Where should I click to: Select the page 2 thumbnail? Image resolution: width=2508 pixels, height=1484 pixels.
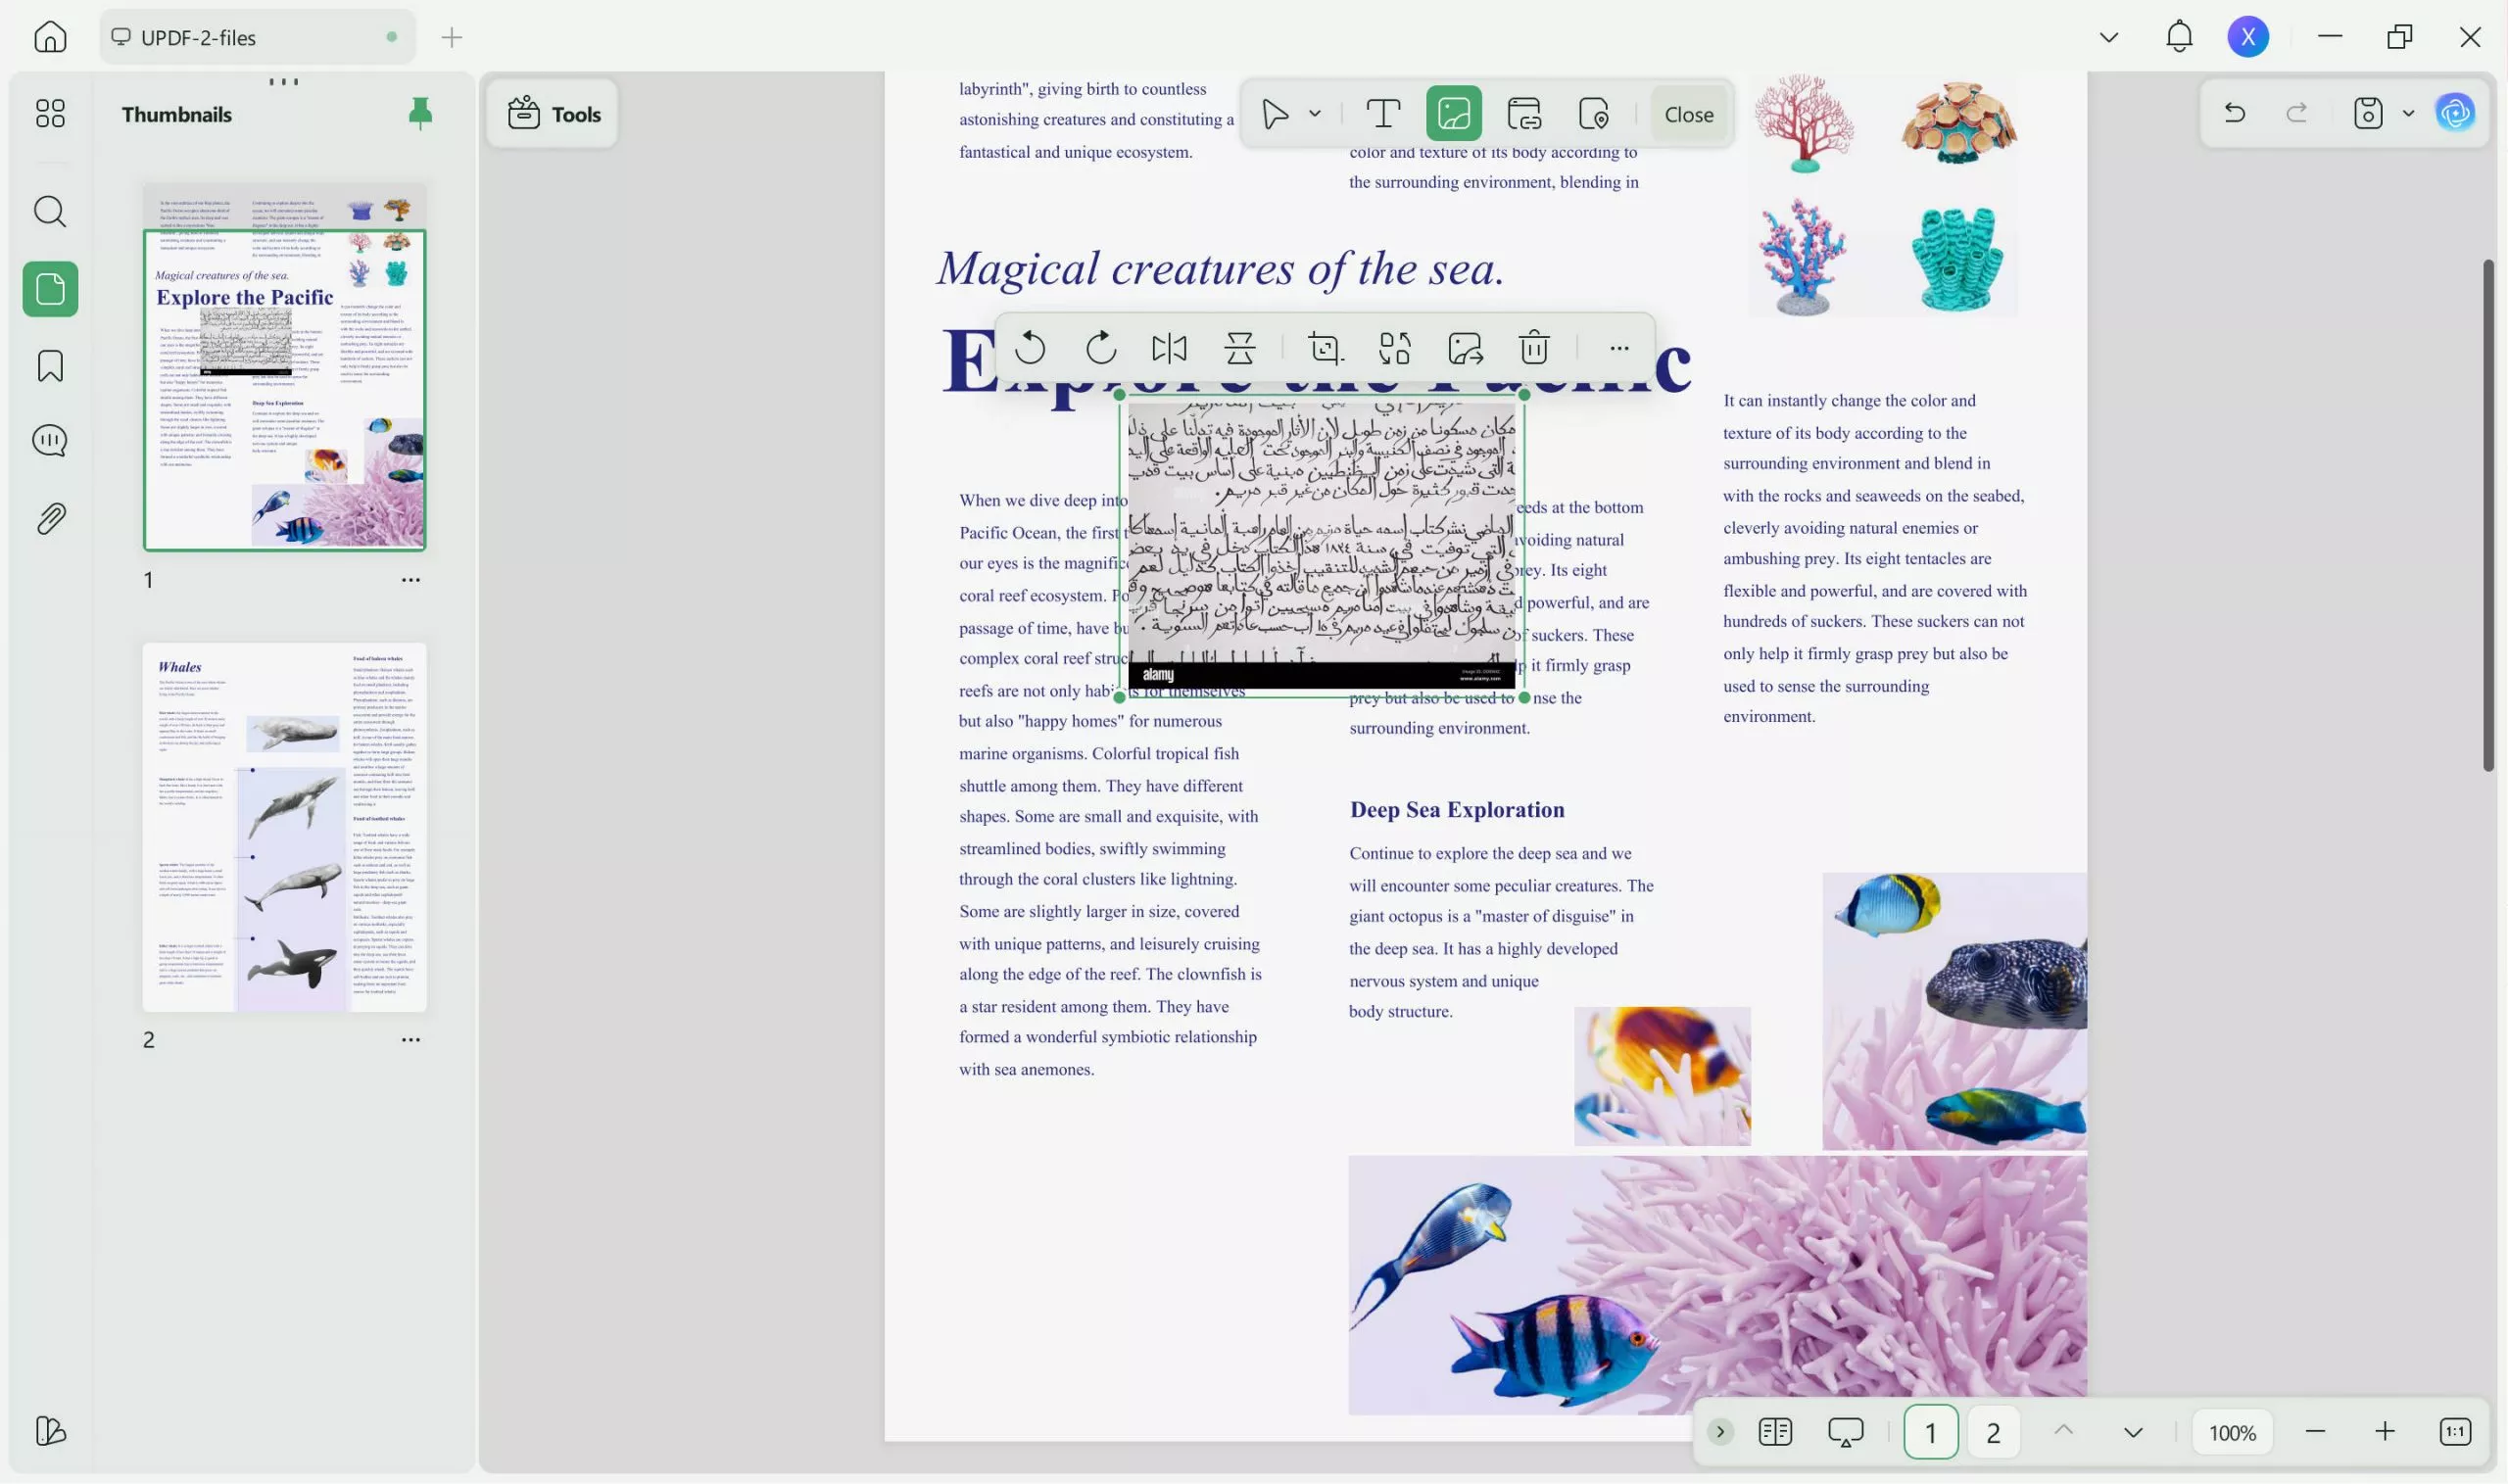(x=284, y=827)
